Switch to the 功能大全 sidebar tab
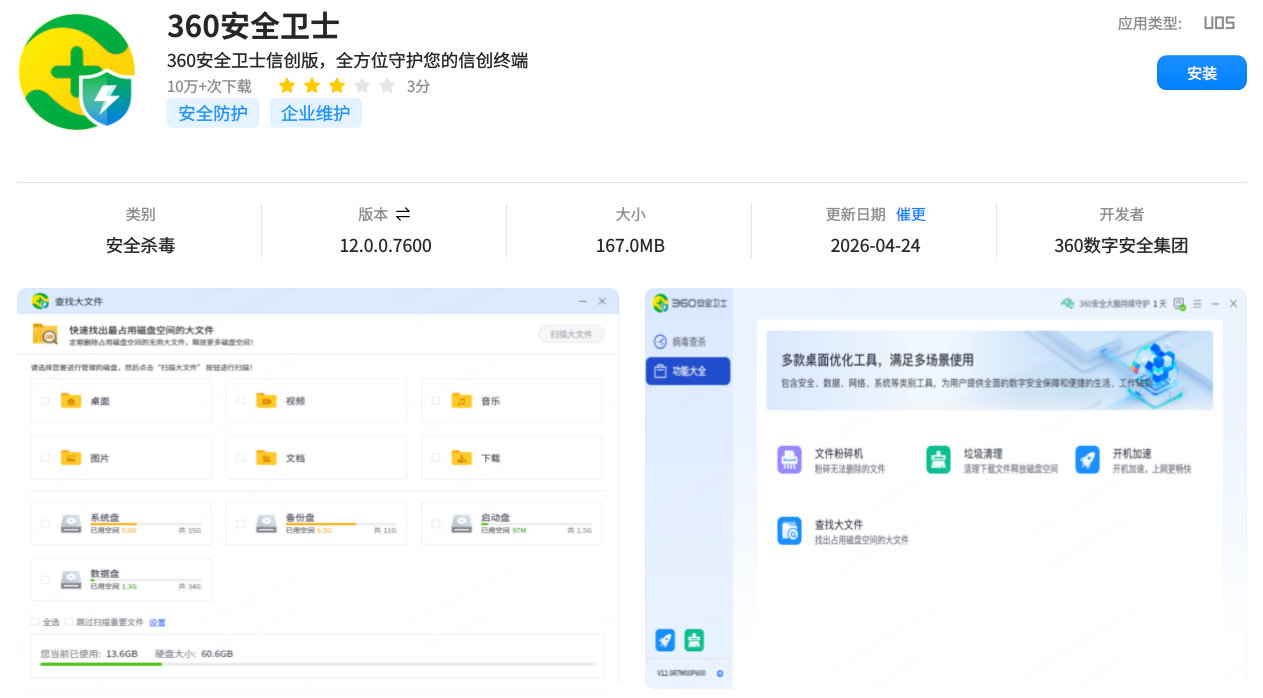 [688, 371]
